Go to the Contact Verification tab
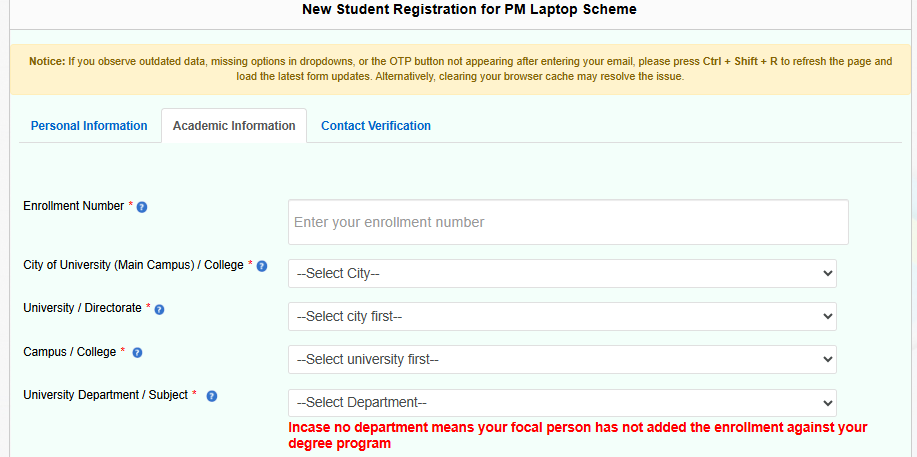This screenshot has height=457, width=917. [376, 126]
